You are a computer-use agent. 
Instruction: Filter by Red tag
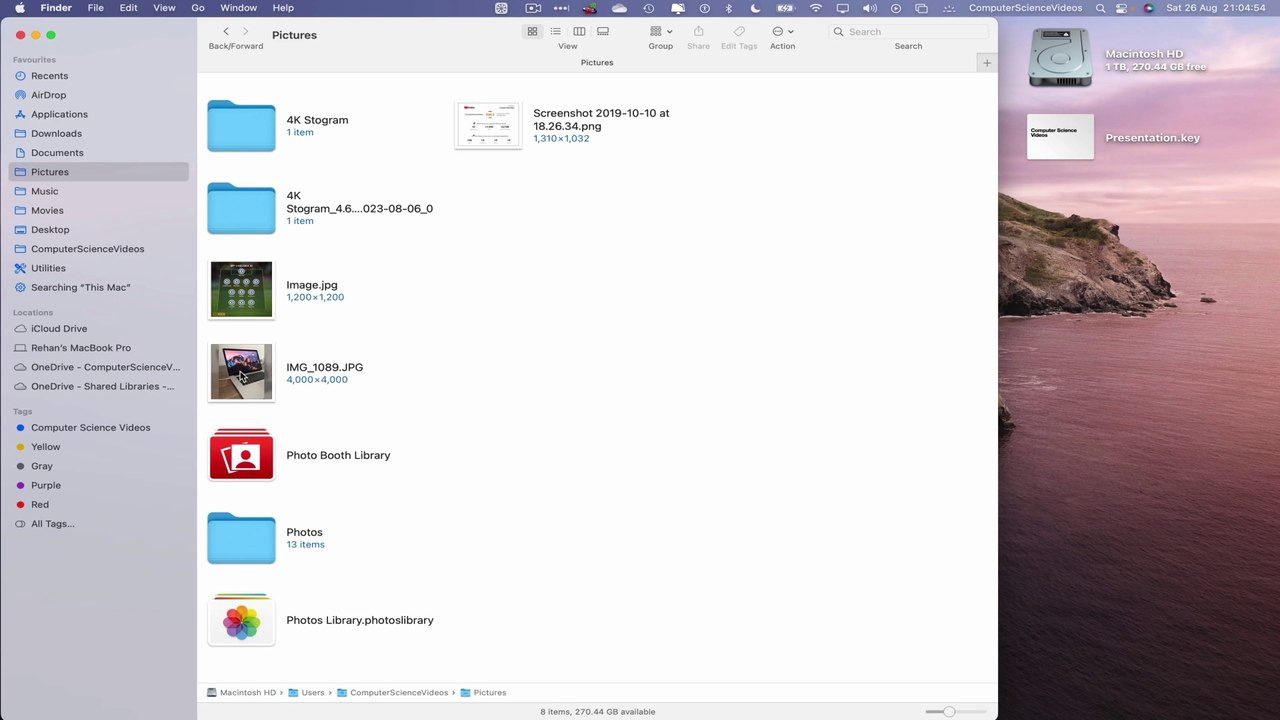point(98,504)
